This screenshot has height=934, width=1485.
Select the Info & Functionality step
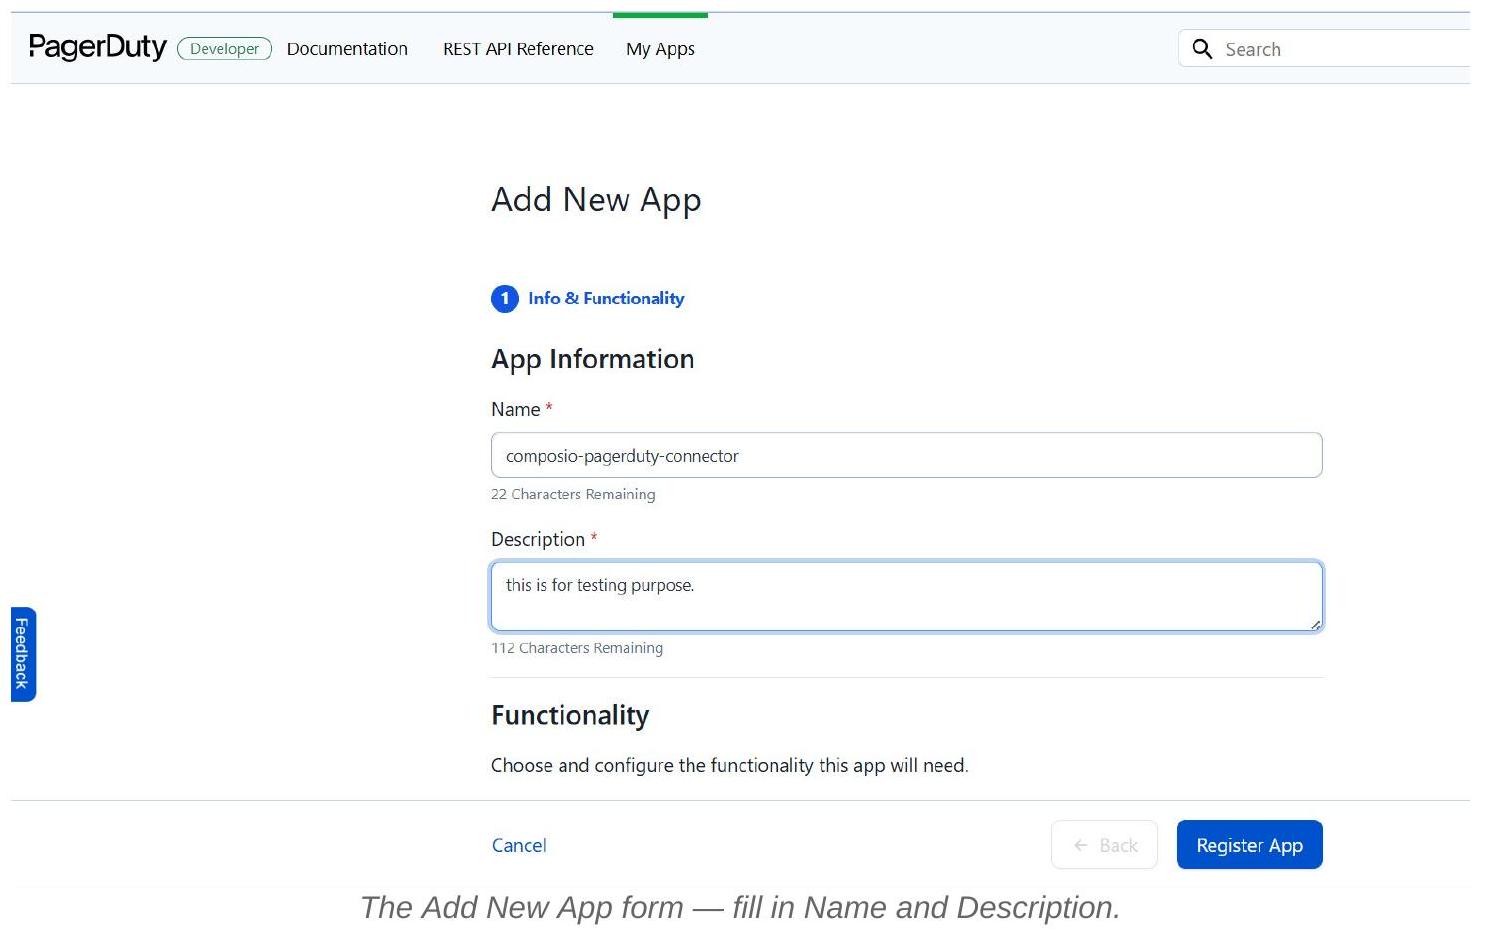point(606,298)
